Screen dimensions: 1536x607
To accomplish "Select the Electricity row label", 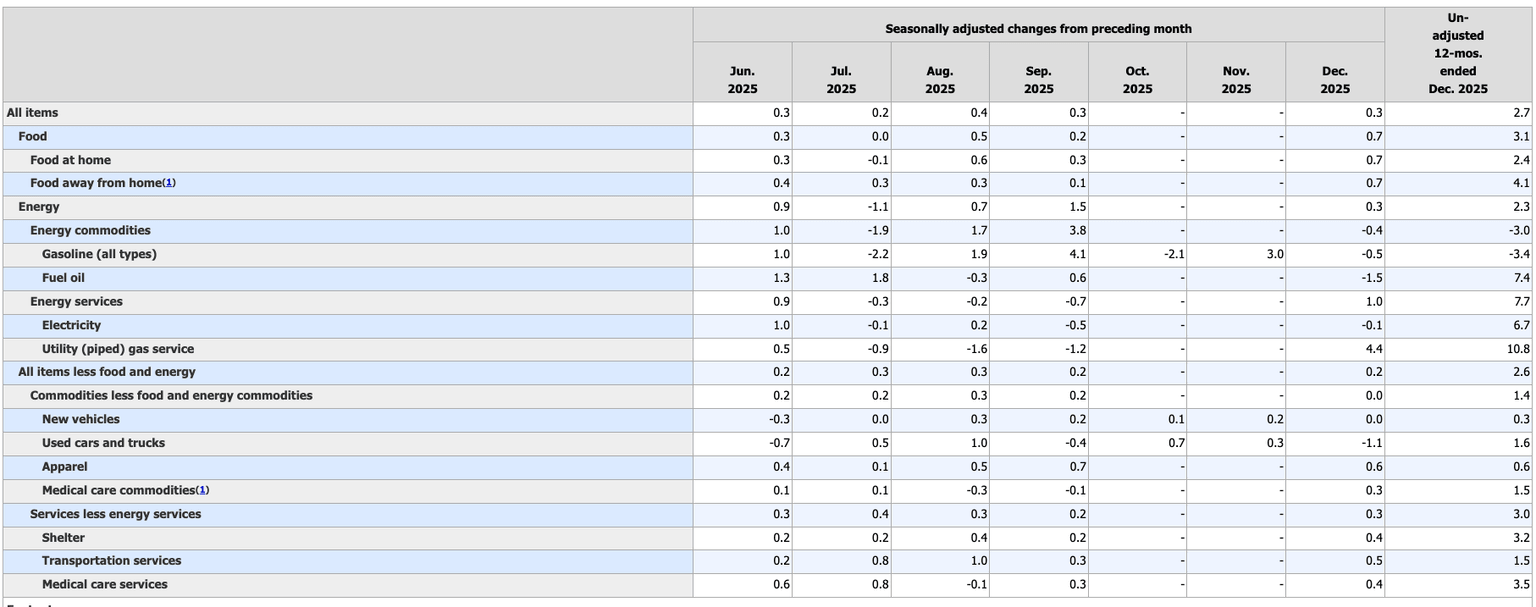I will coord(71,325).
